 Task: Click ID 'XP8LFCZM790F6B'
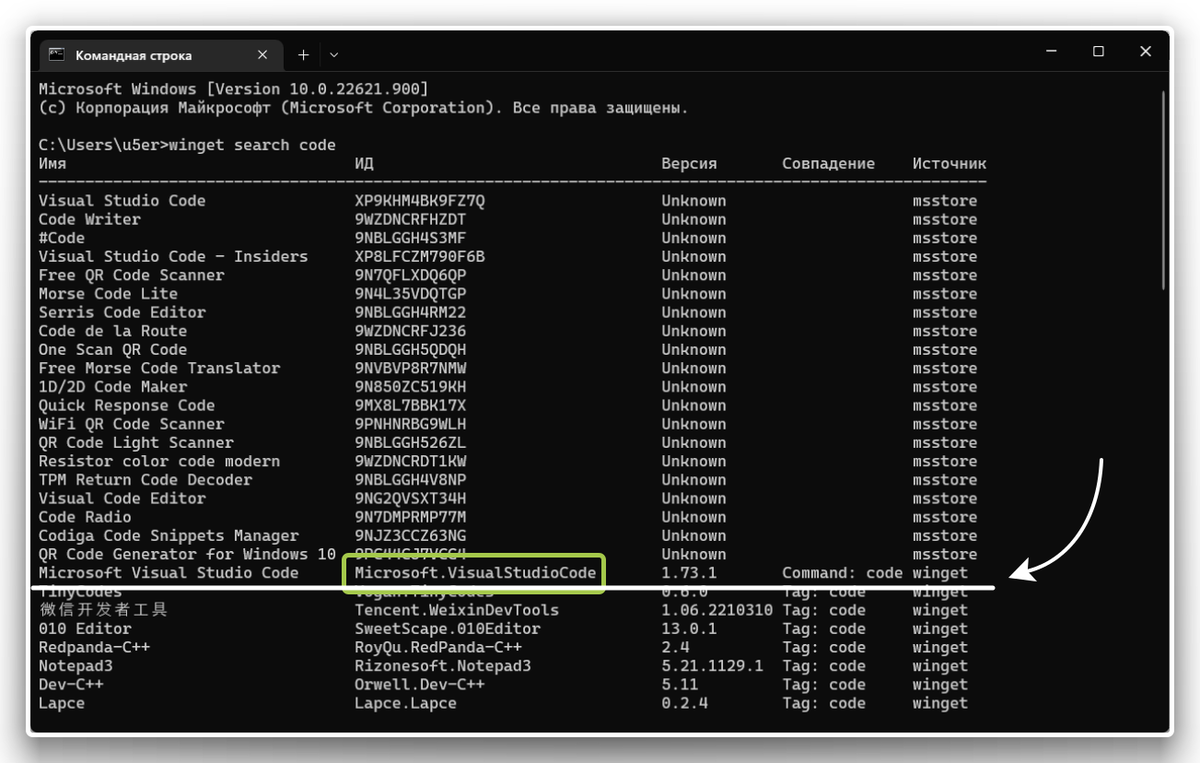click(x=420, y=256)
